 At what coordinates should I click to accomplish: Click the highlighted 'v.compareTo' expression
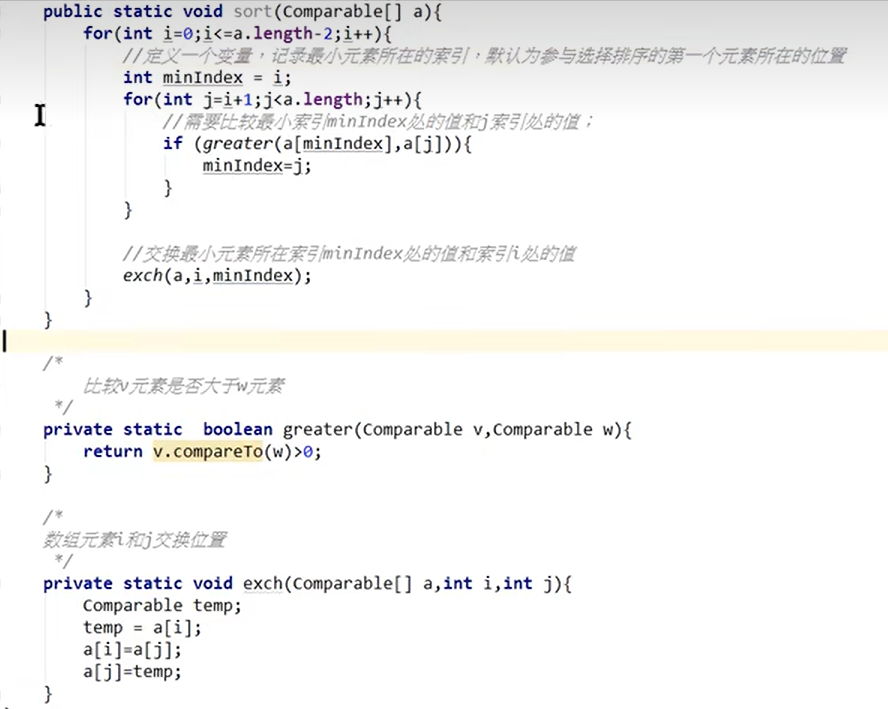tap(208, 452)
